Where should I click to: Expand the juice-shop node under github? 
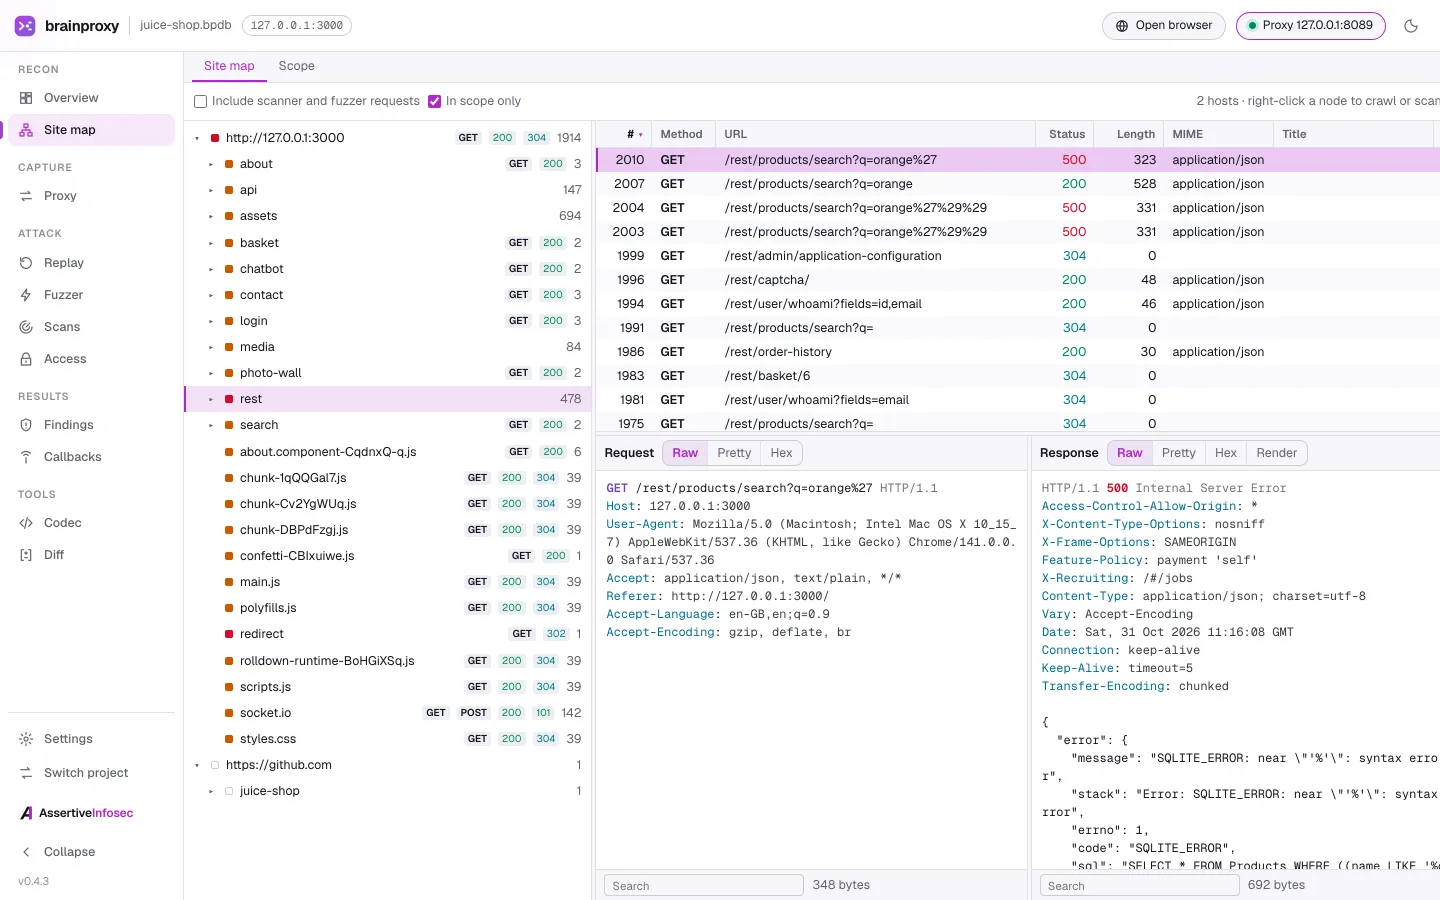click(211, 791)
